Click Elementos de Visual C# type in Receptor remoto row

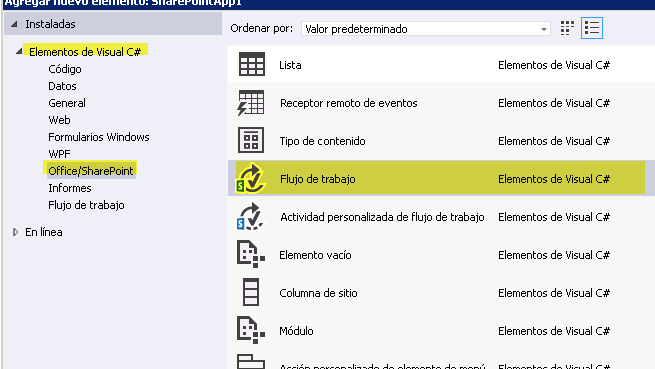pyautogui.click(x=554, y=103)
